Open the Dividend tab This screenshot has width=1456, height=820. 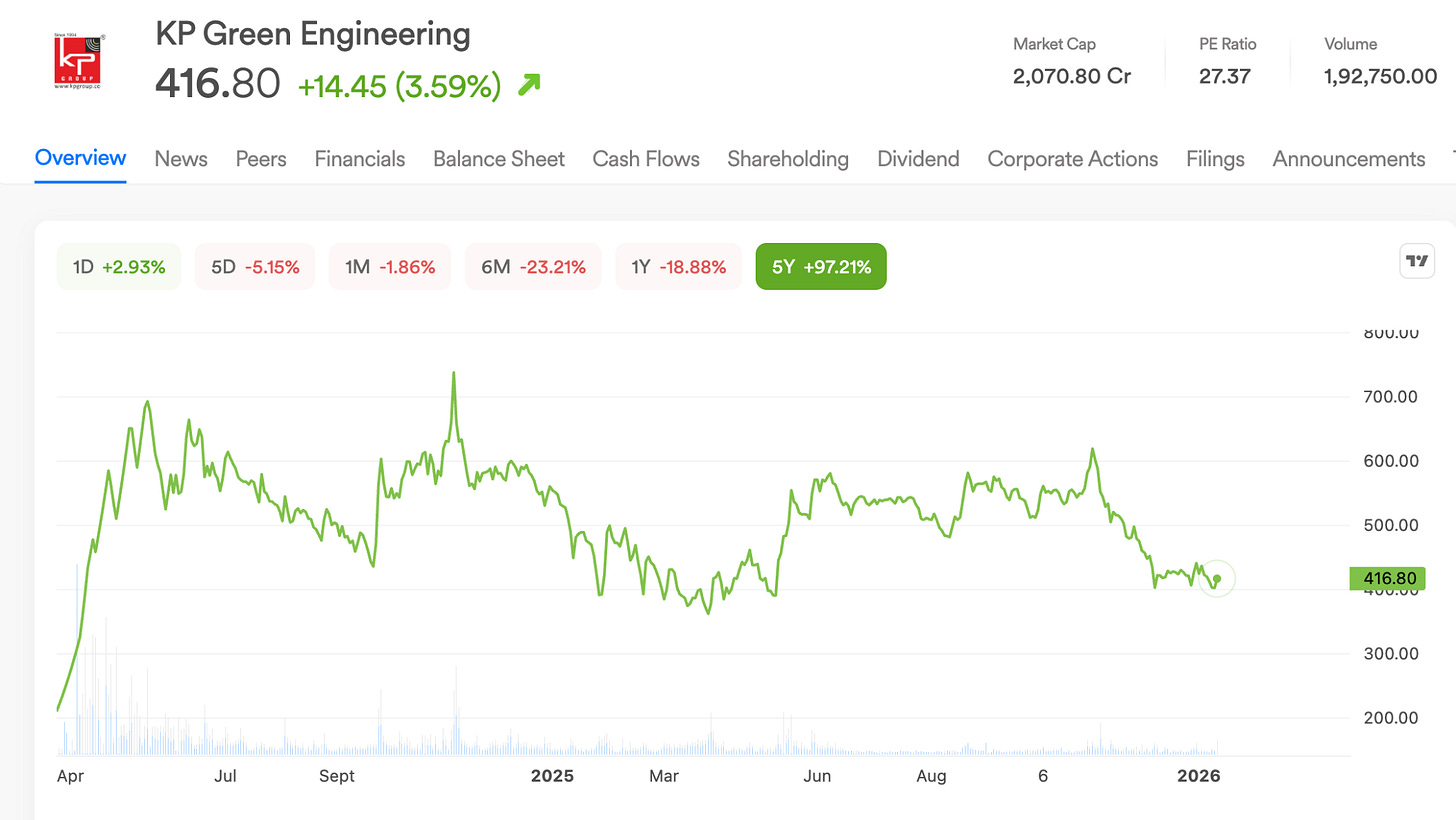[918, 159]
